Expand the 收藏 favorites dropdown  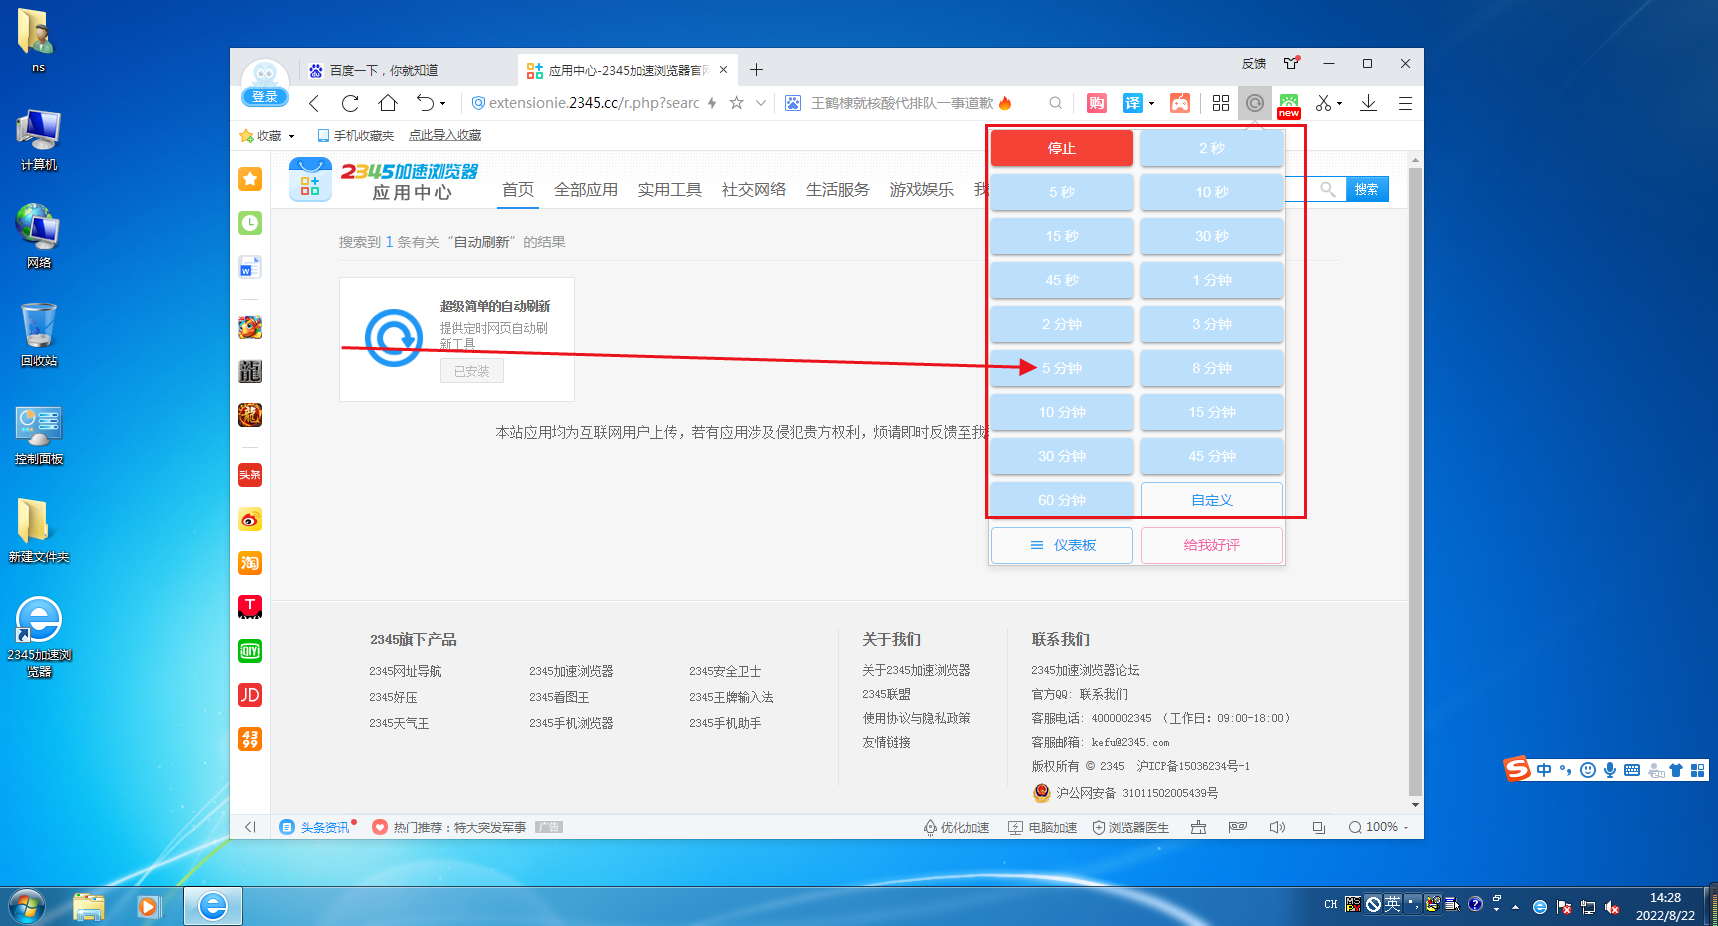pos(291,136)
